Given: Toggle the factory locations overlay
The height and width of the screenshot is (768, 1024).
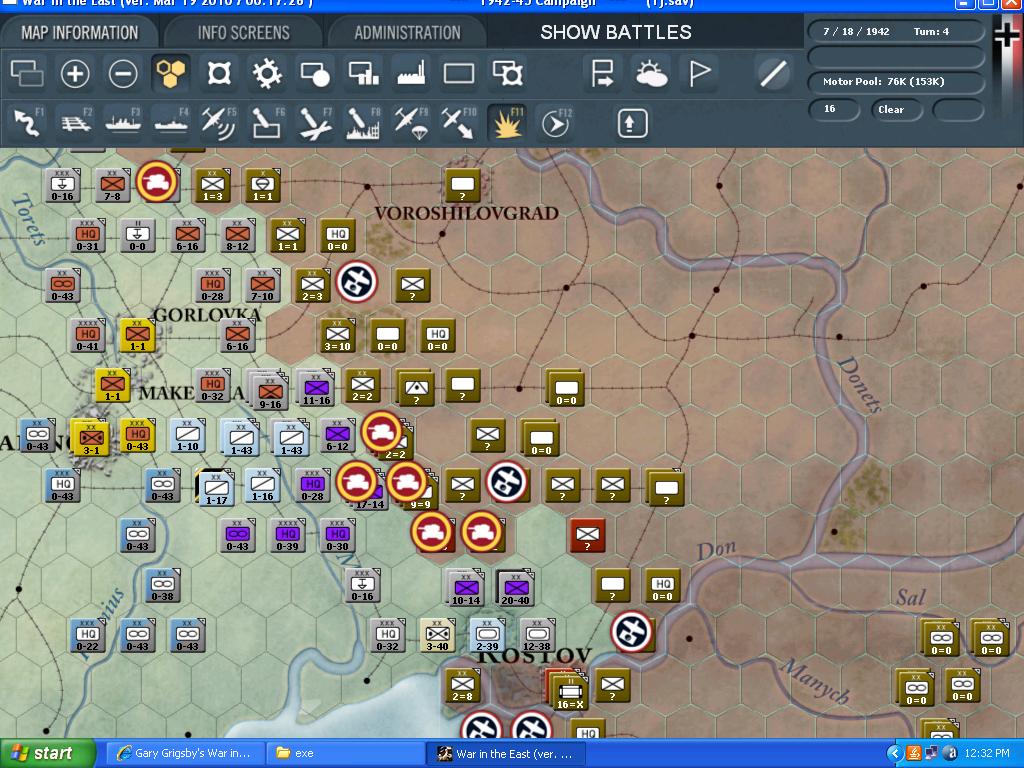Looking at the screenshot, I should [x=411, y=73].
